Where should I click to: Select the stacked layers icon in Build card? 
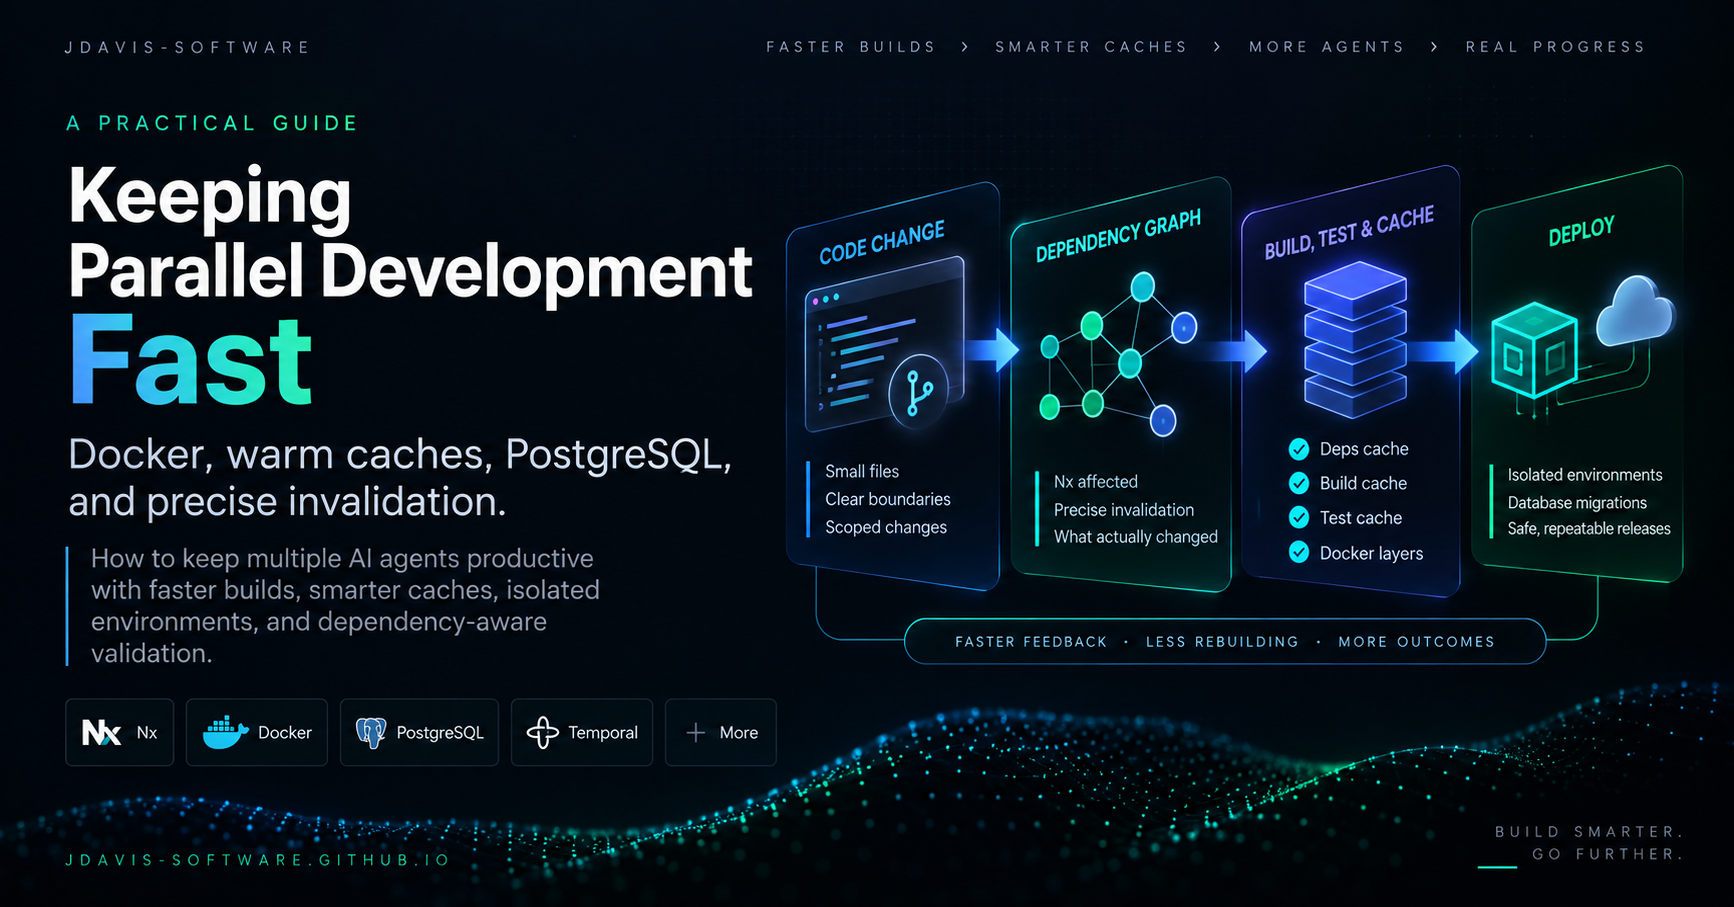point(1355,340)
